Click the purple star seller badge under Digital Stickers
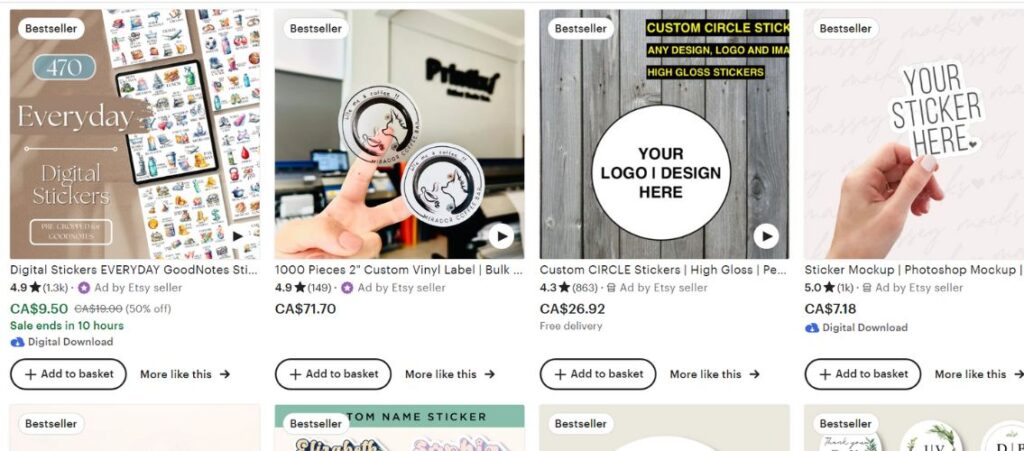This screenshot has height=451, width=1024. (x=84, y=288)
